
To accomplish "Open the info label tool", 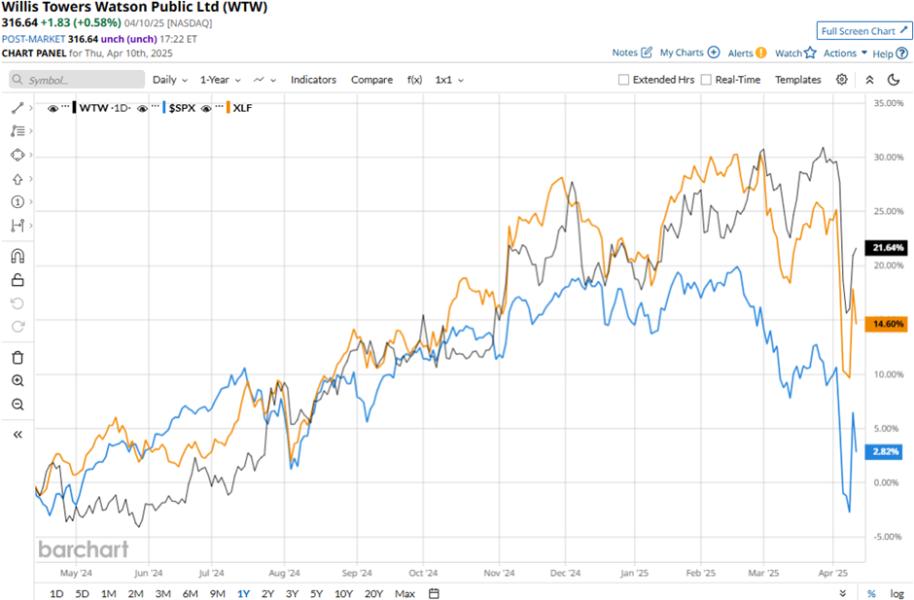I will coord(17,202).
